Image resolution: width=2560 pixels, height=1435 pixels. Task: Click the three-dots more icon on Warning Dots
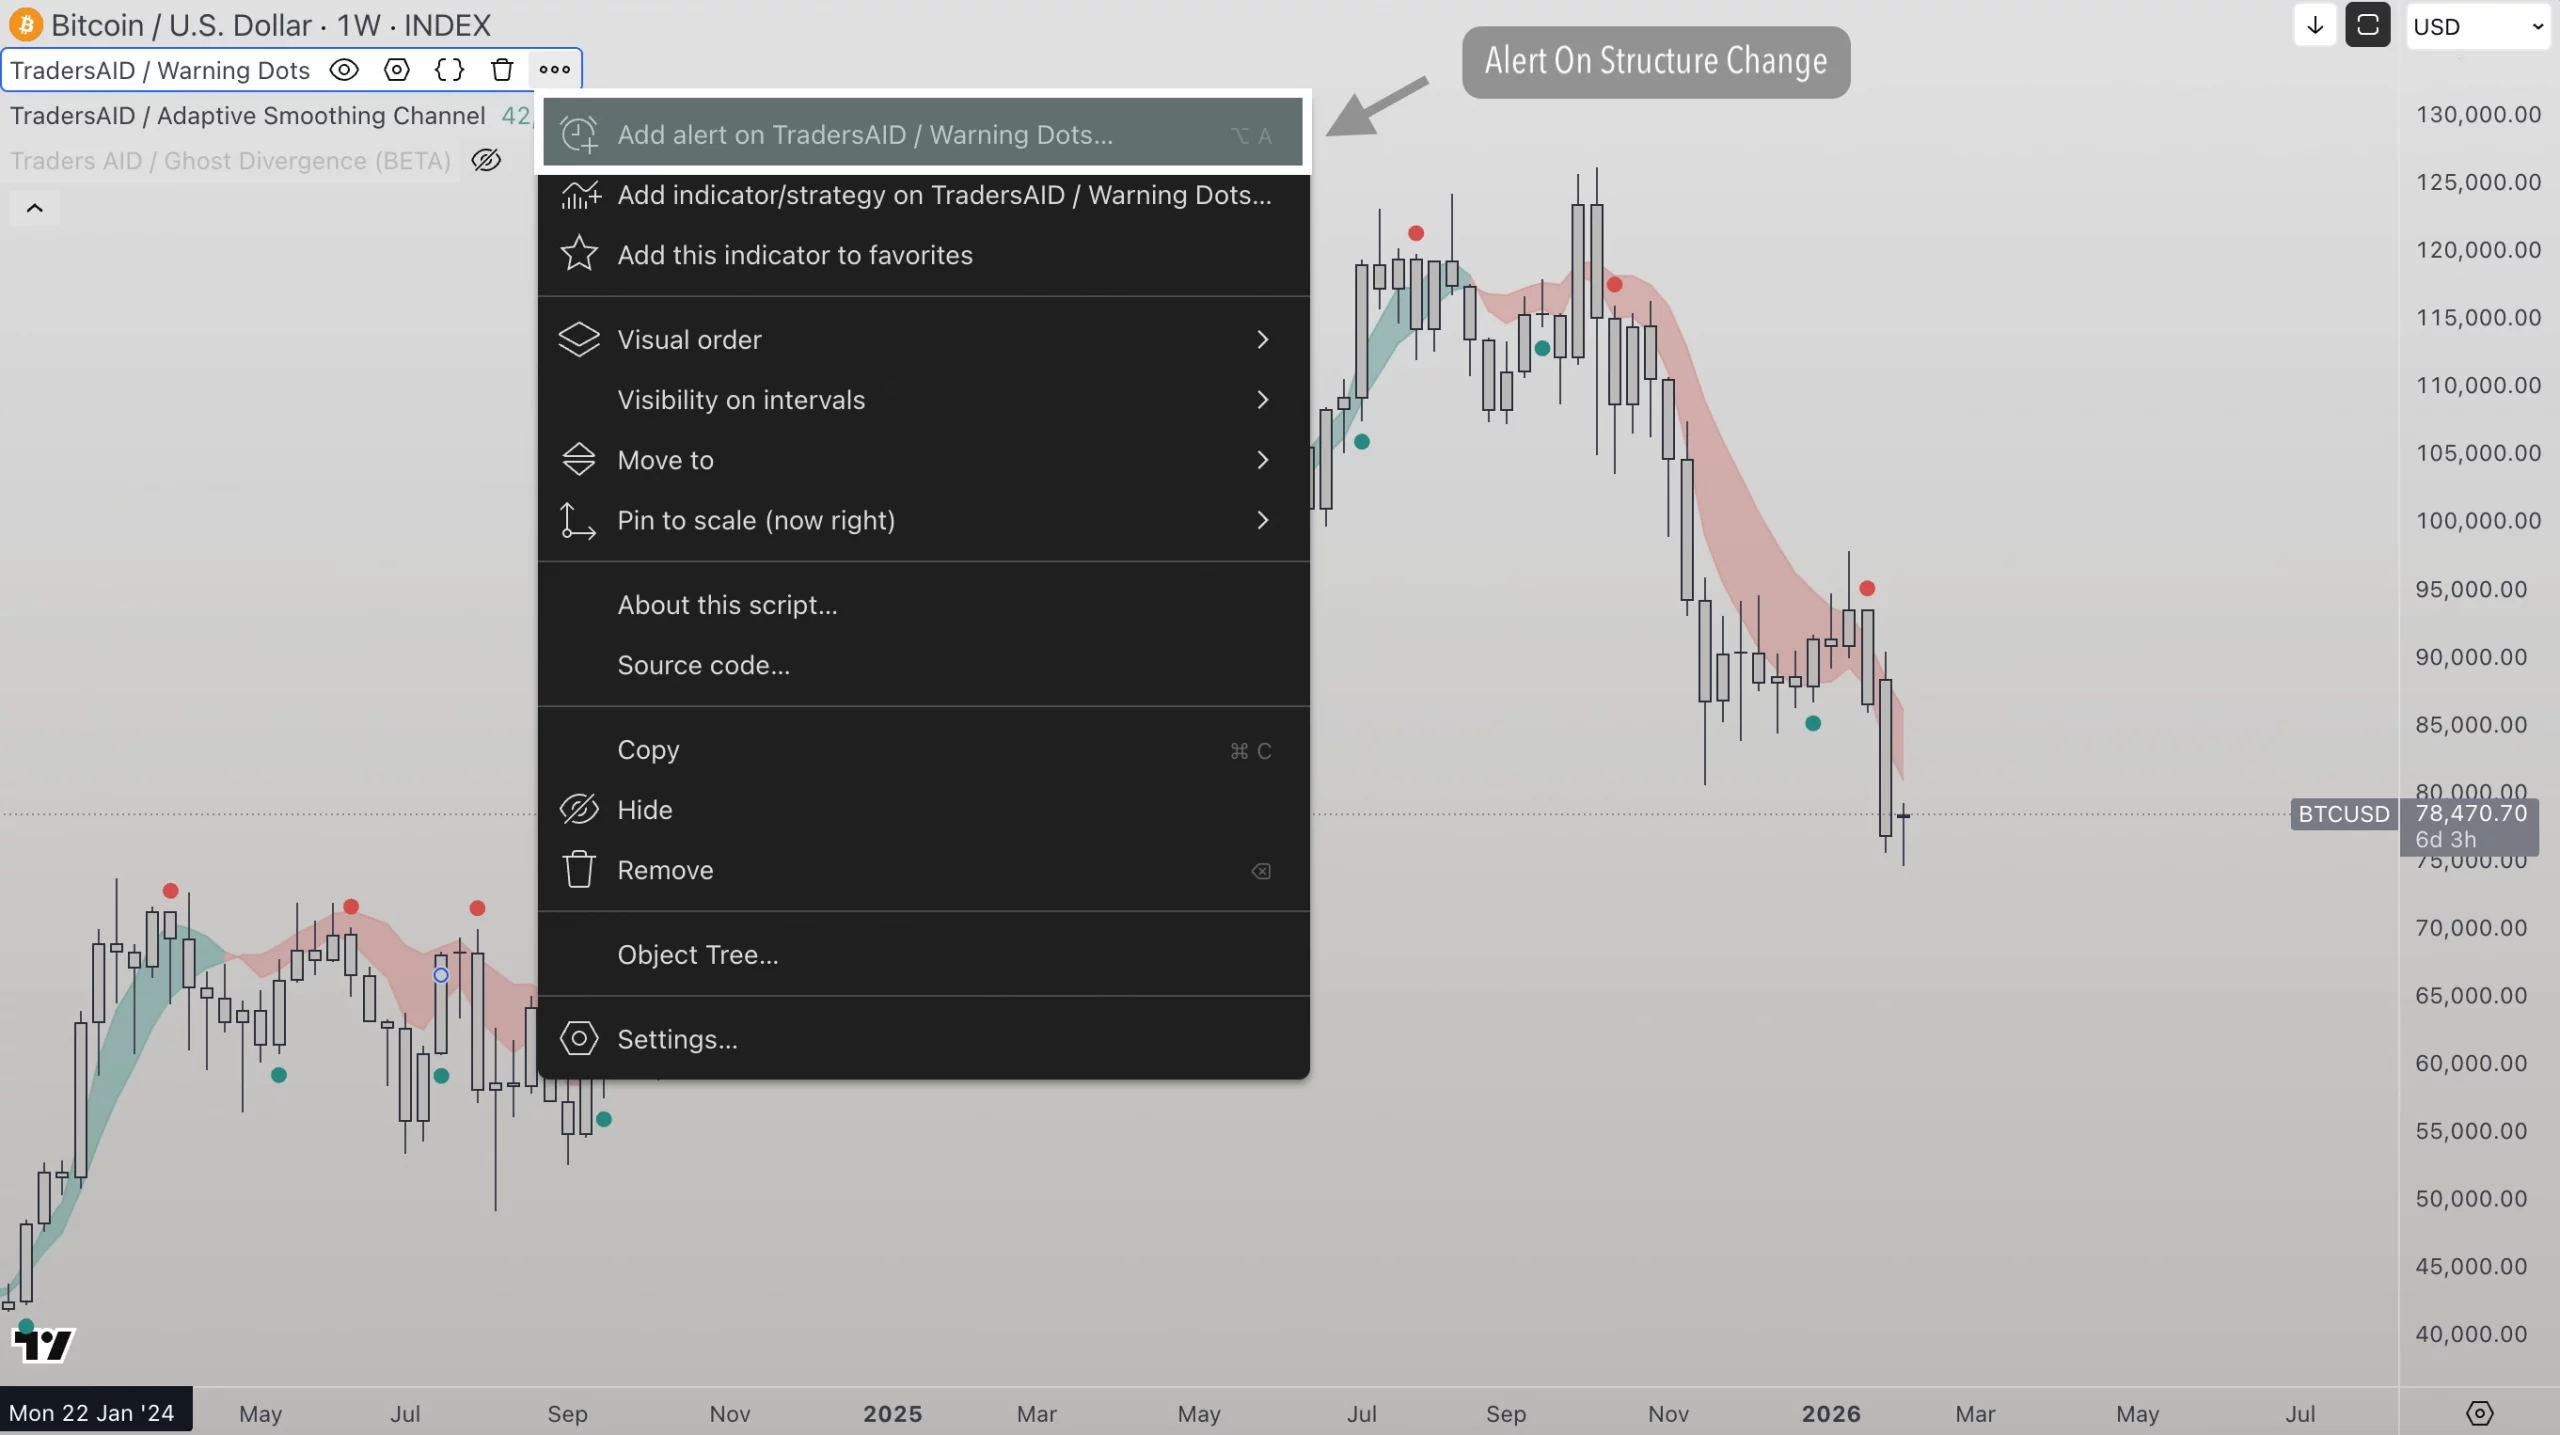555,70
